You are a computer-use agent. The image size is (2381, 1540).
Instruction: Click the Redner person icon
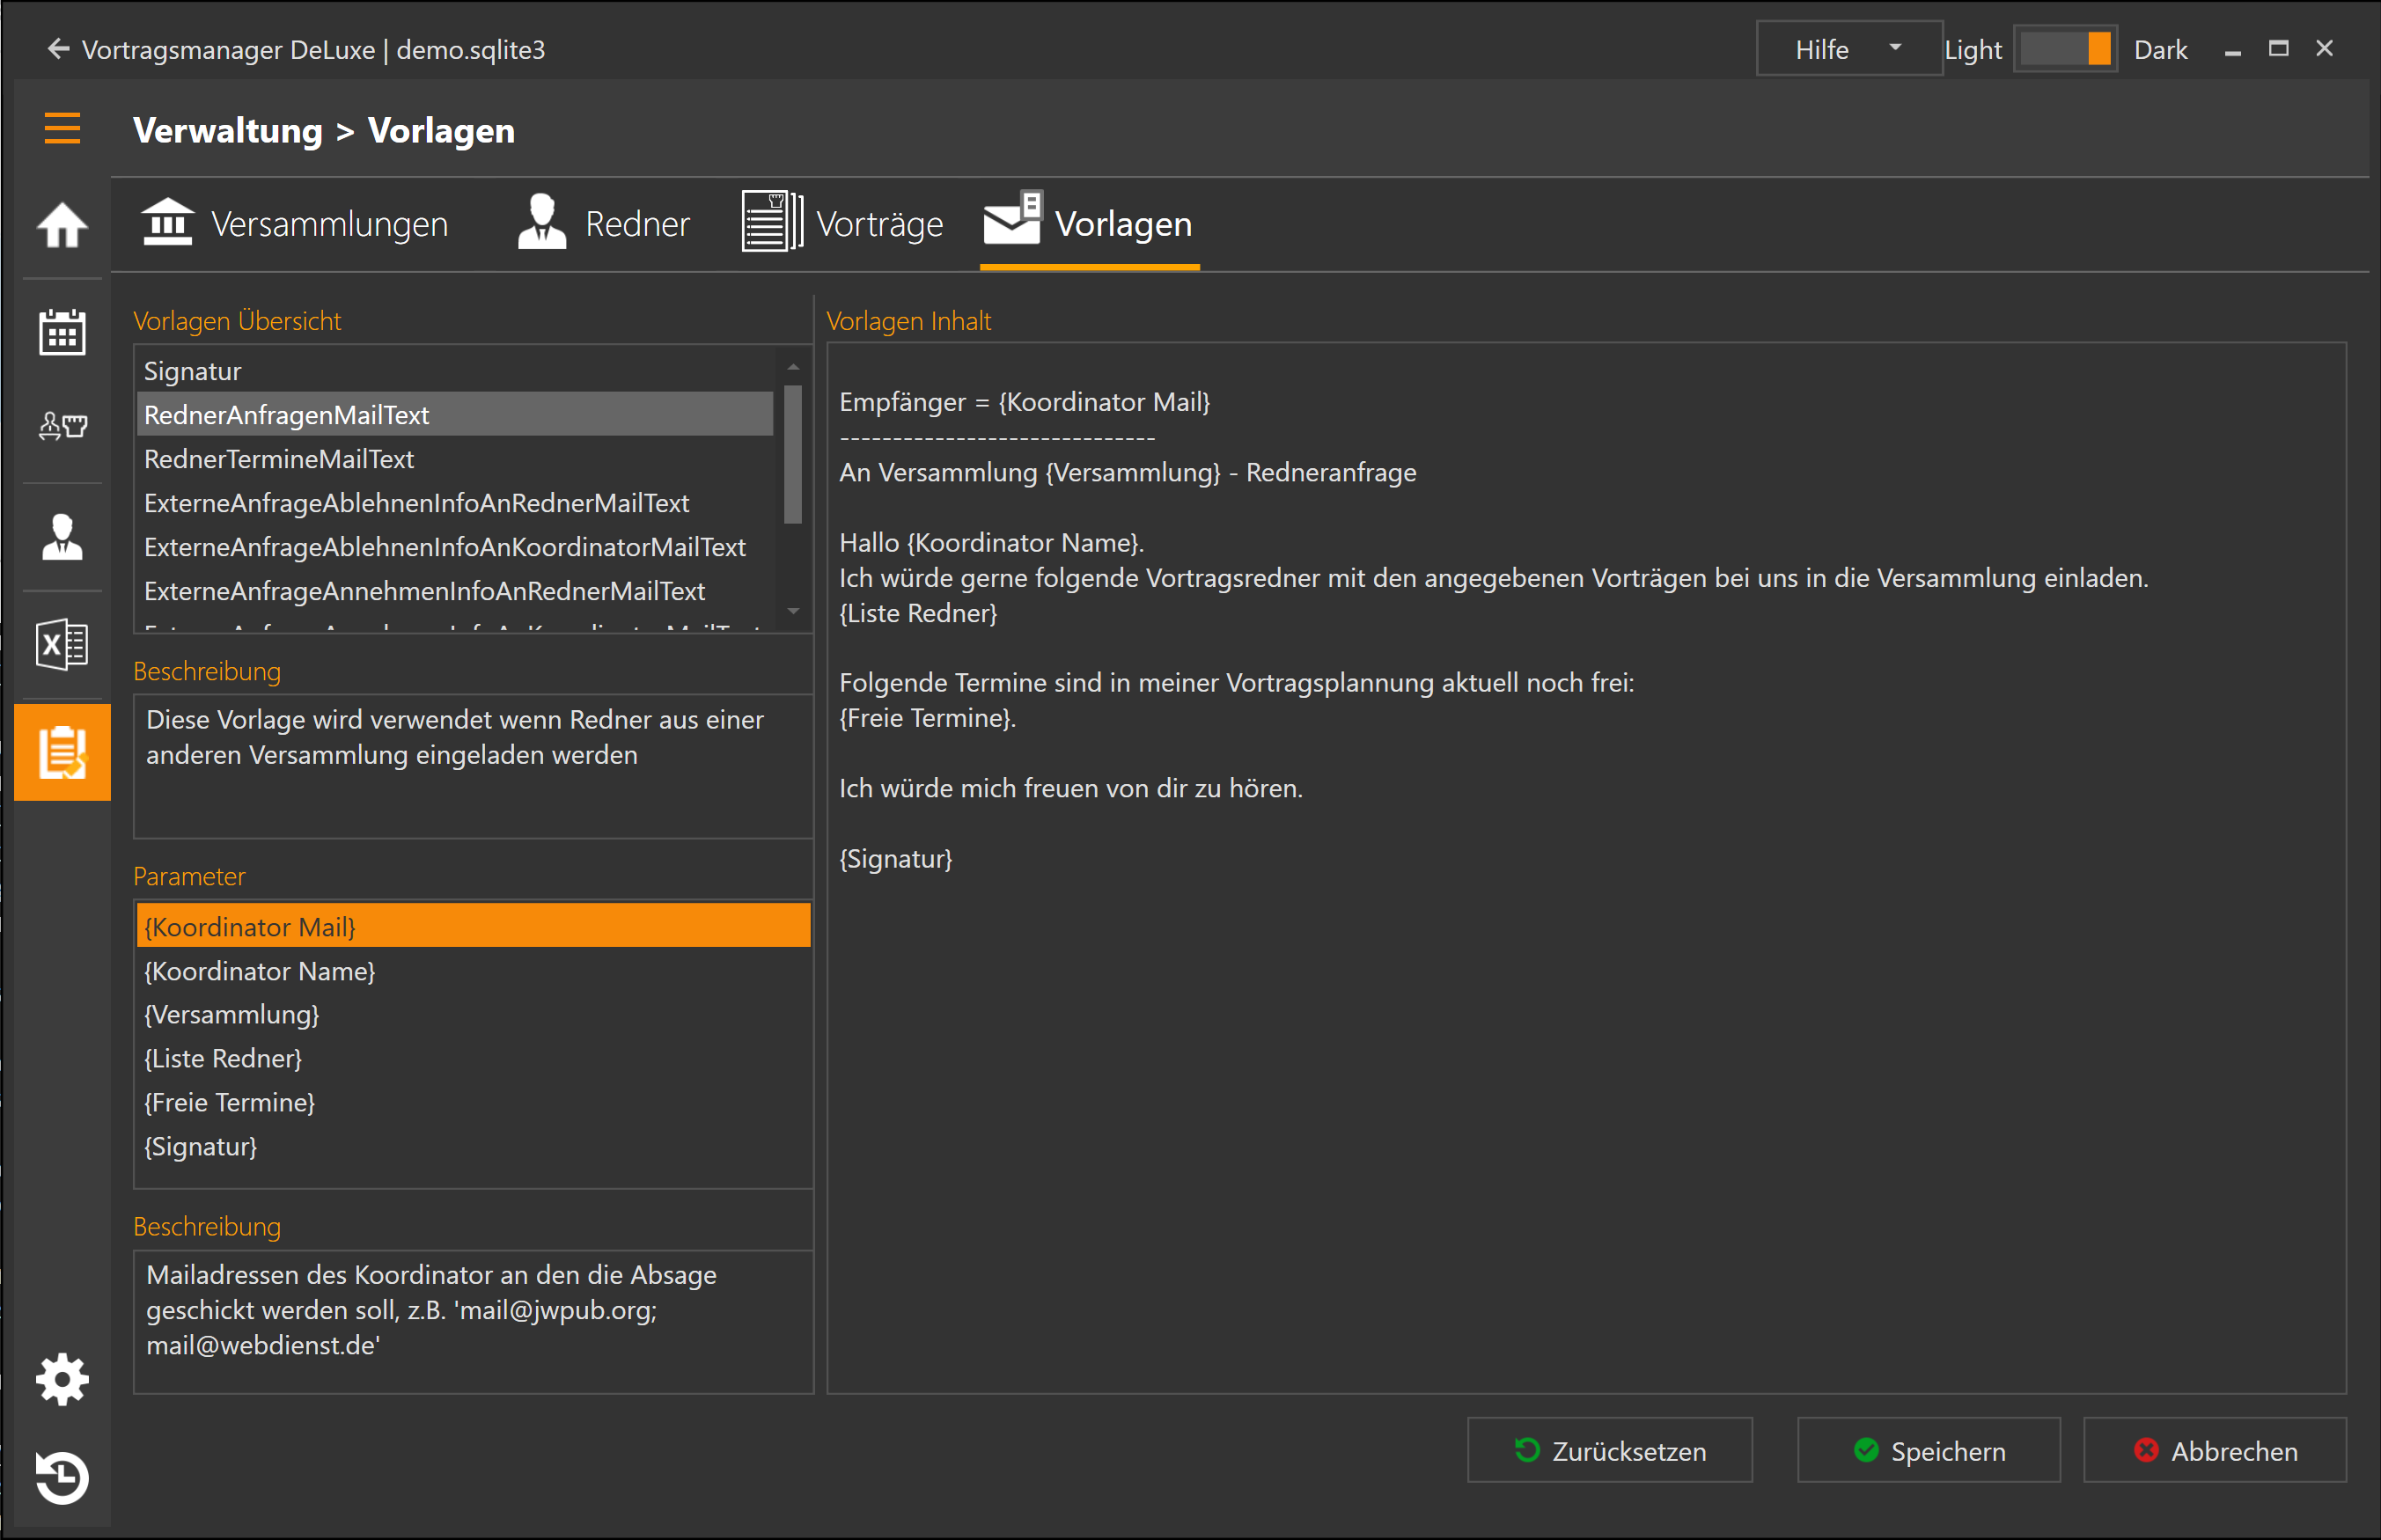[x=542, y=222]
